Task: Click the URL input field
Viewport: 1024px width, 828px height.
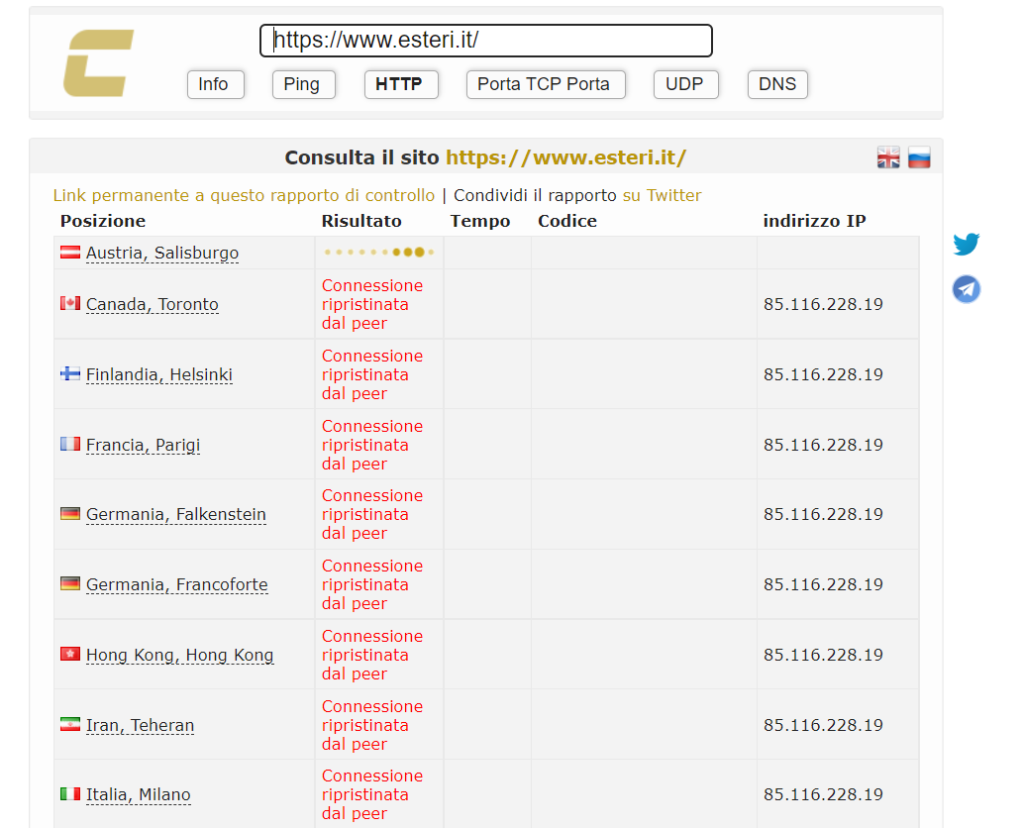Action: click(486, 41)
